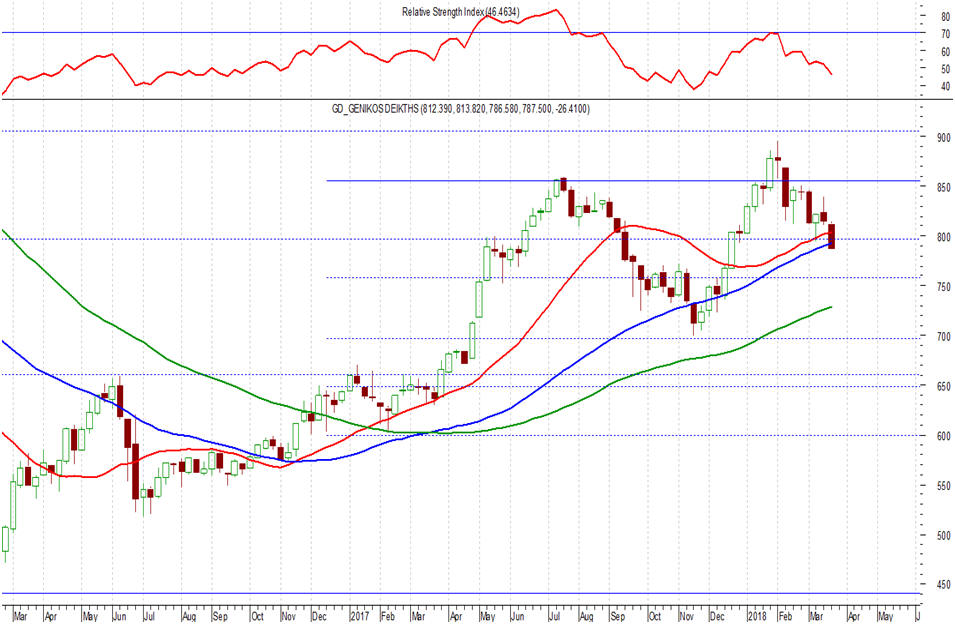Viewport: 955px width, 624px height.
Task: Click the Sep 2017 label on time axis
Action: pos(618,616)
